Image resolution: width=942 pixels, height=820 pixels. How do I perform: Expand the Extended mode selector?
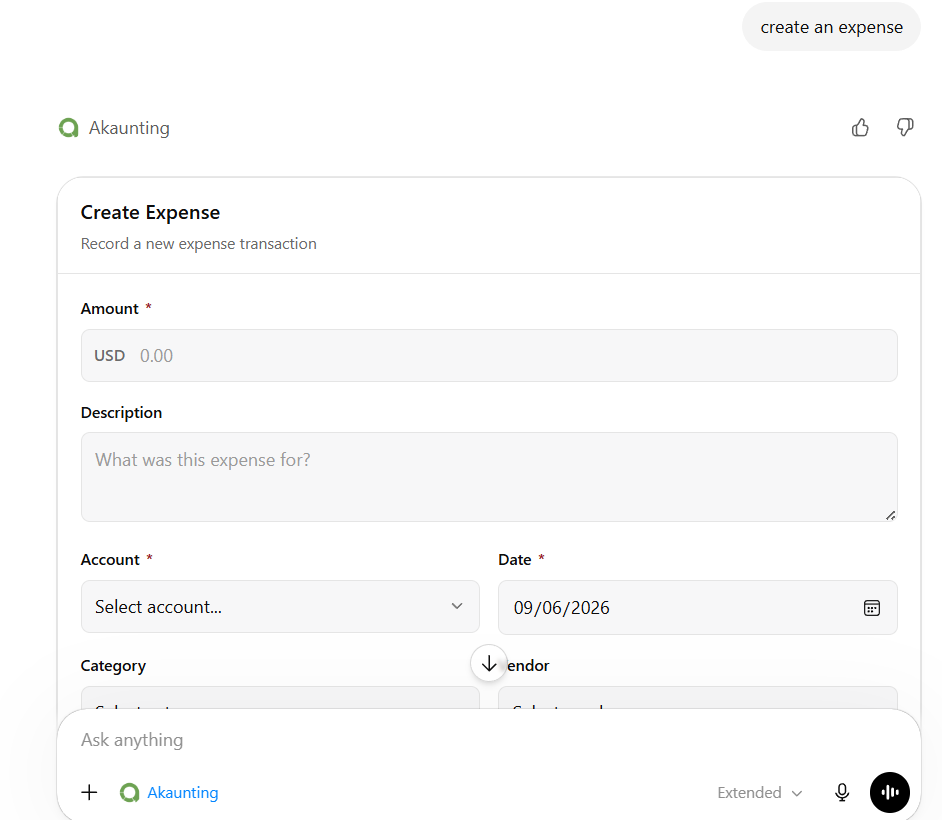click(759, 793)
